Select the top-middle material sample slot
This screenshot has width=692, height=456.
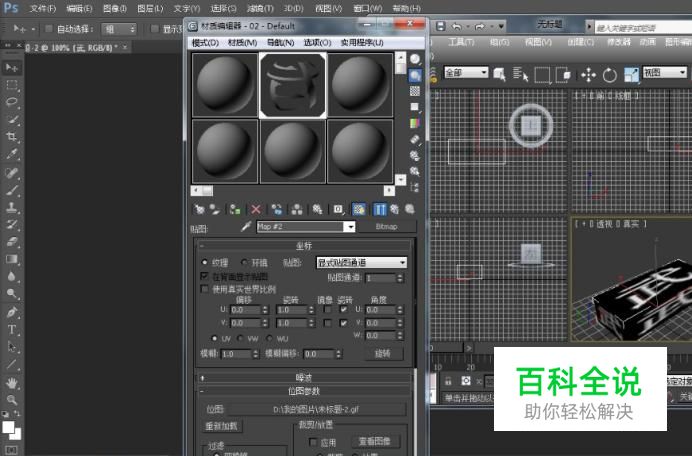pos(292,84)
